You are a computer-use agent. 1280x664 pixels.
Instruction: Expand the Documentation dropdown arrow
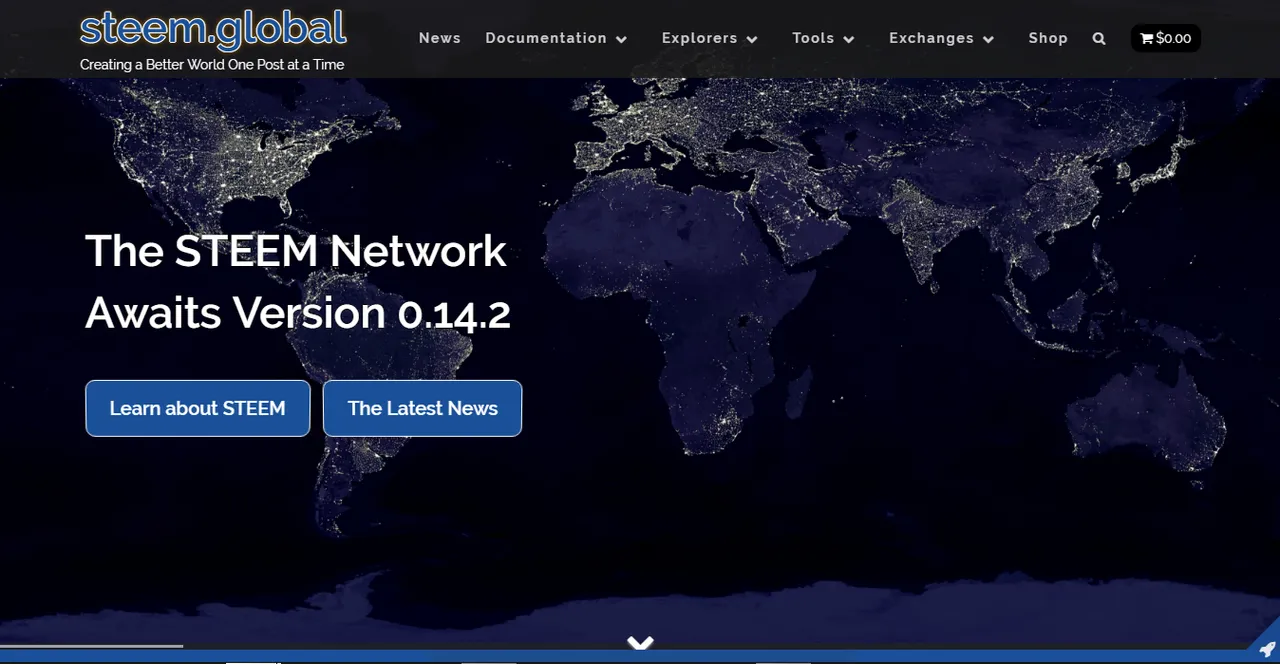coord(621,40)
